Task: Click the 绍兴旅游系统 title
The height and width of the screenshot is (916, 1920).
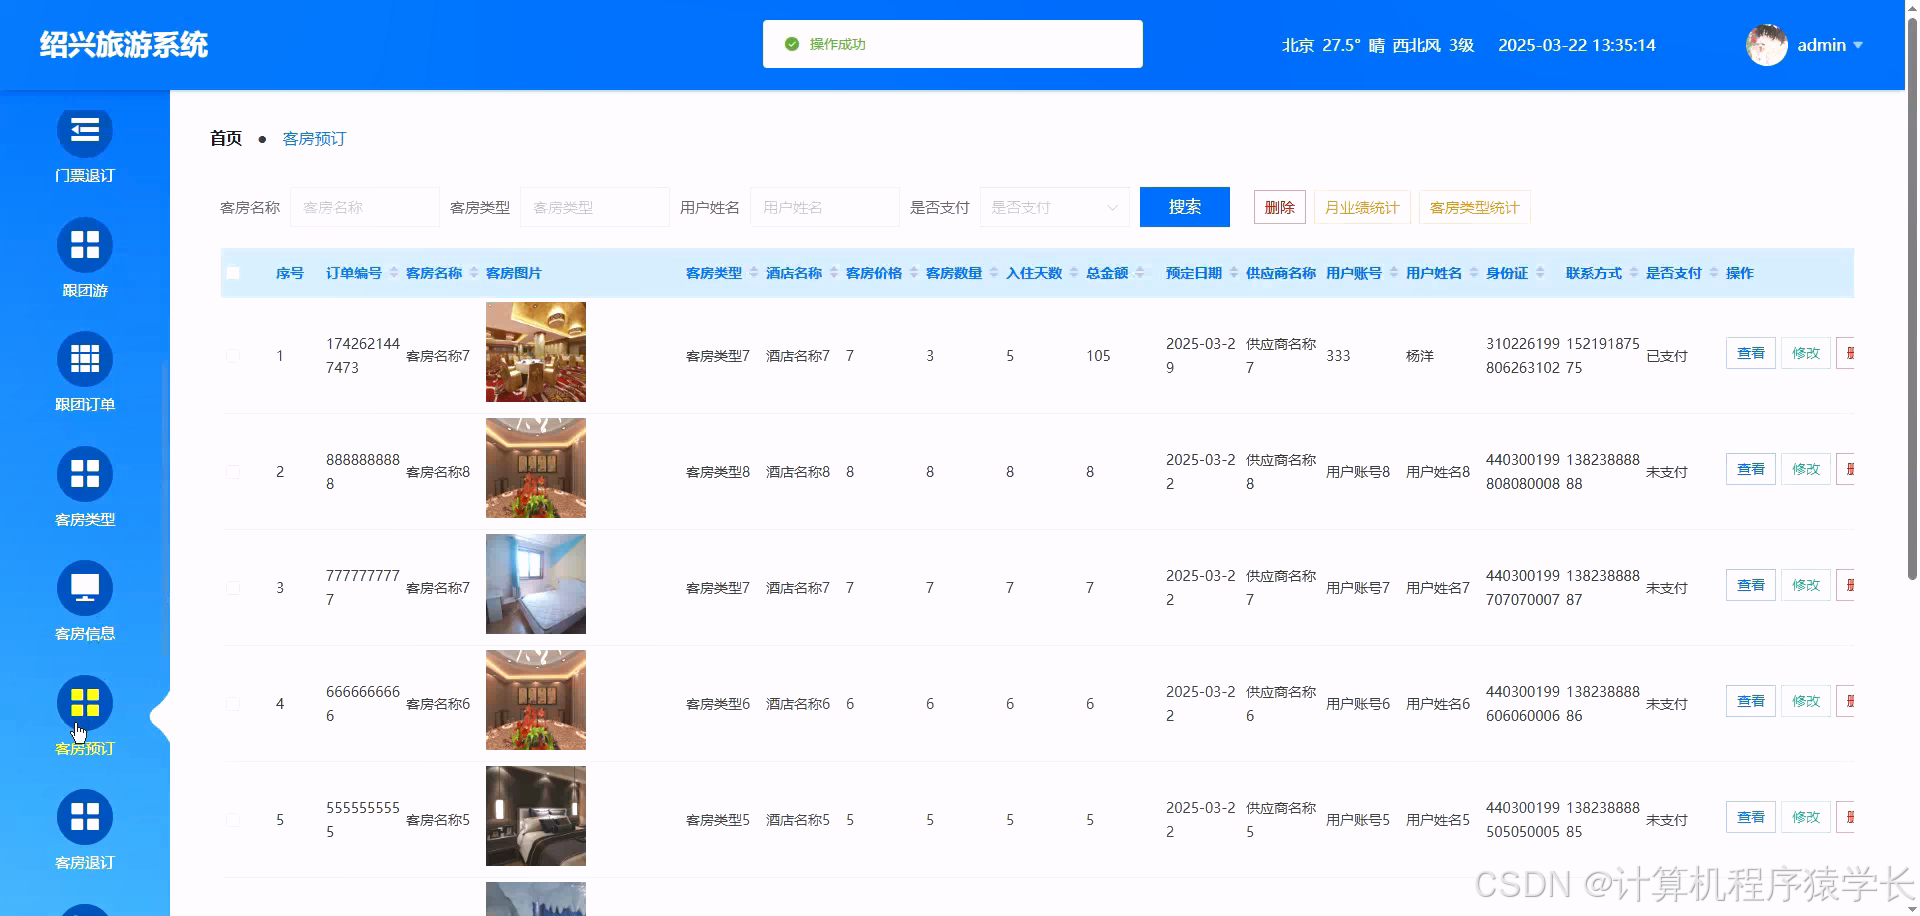Action: click(124, 45)
